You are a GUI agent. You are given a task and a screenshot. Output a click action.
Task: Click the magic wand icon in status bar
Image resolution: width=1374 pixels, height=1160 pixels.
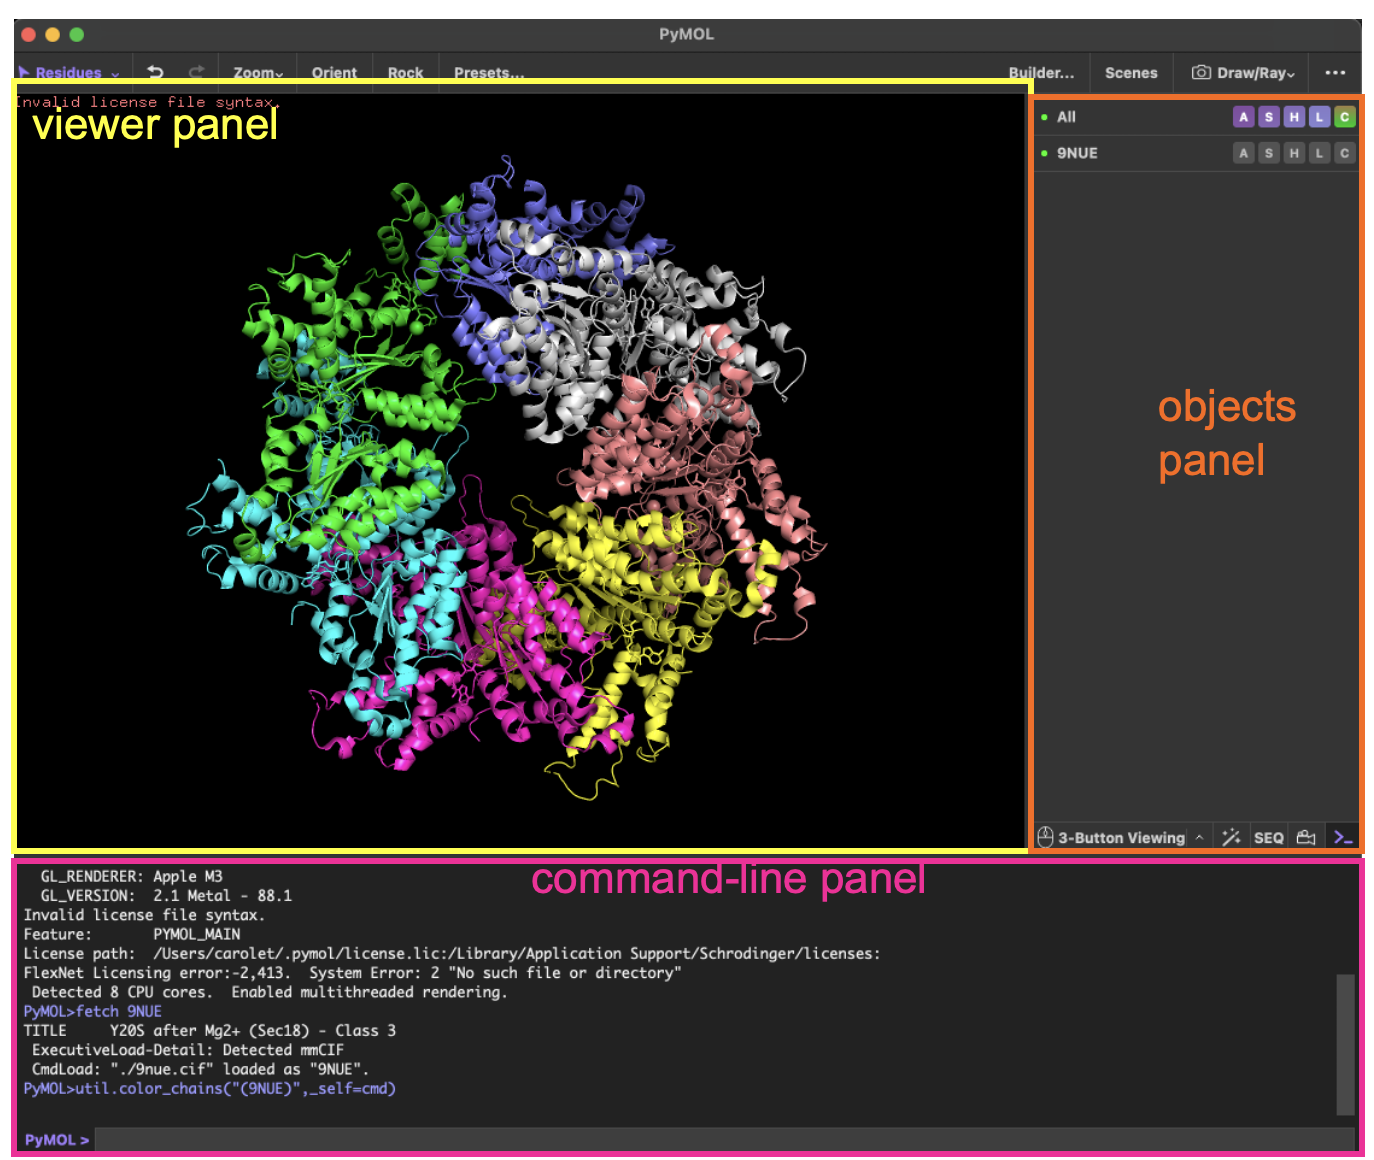[x=1231, y=837]
